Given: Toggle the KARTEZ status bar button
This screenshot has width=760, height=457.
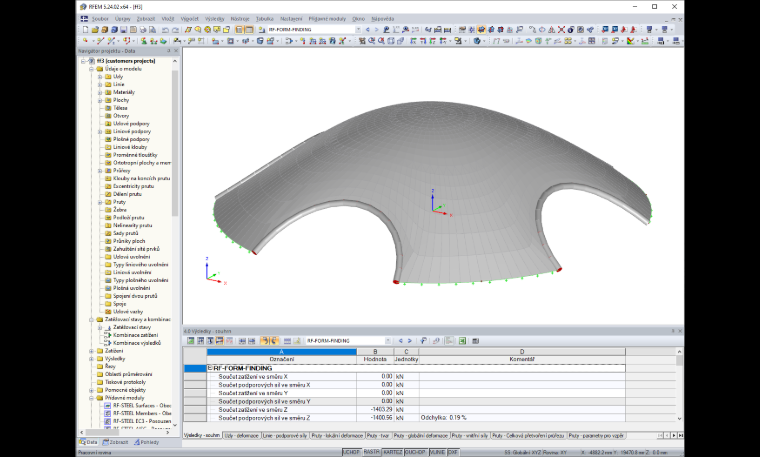Looking at the screenshot, I should tap(393, 452).
